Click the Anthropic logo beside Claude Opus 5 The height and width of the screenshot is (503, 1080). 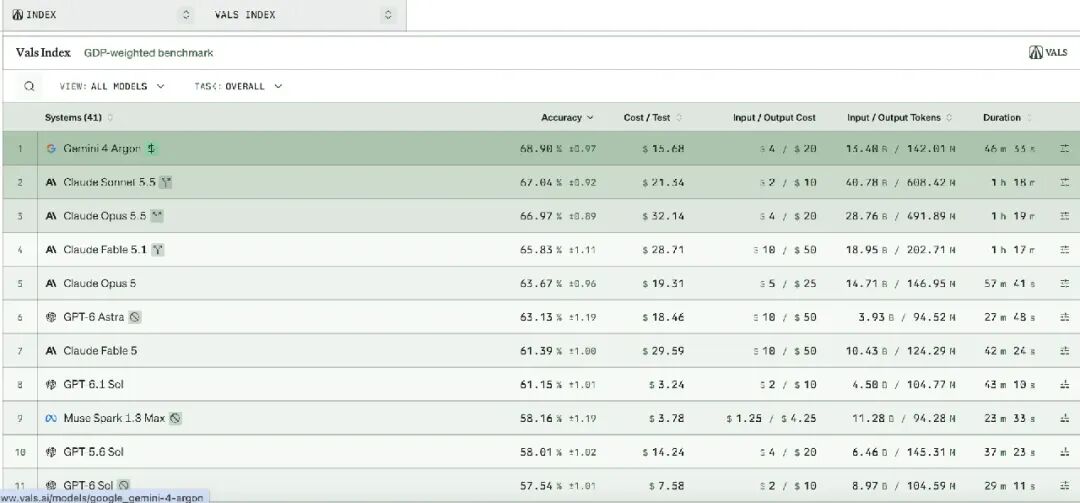point(50,283)
